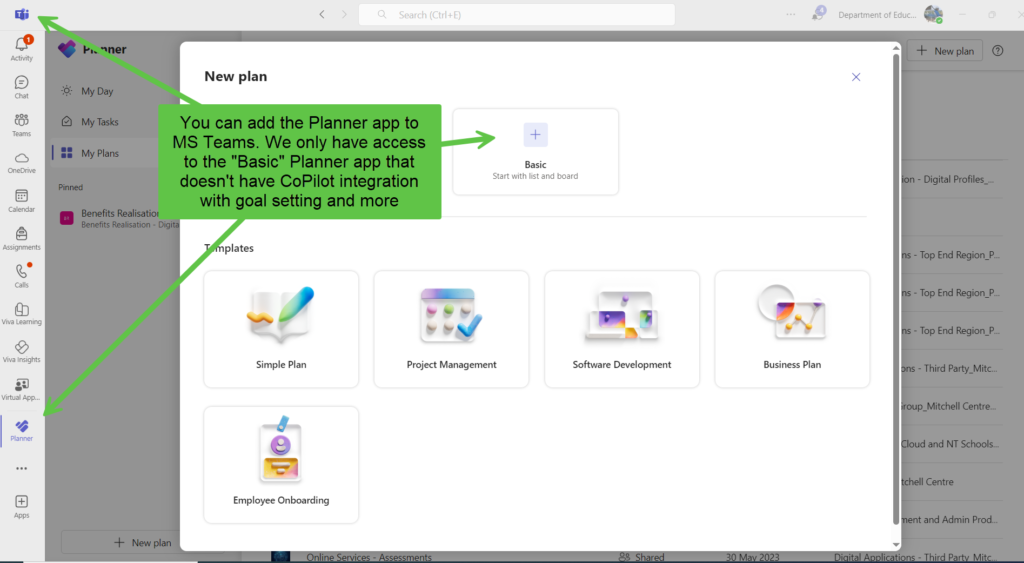Click the 'ion - Digital Profiles_...' row text

point(948,179)
